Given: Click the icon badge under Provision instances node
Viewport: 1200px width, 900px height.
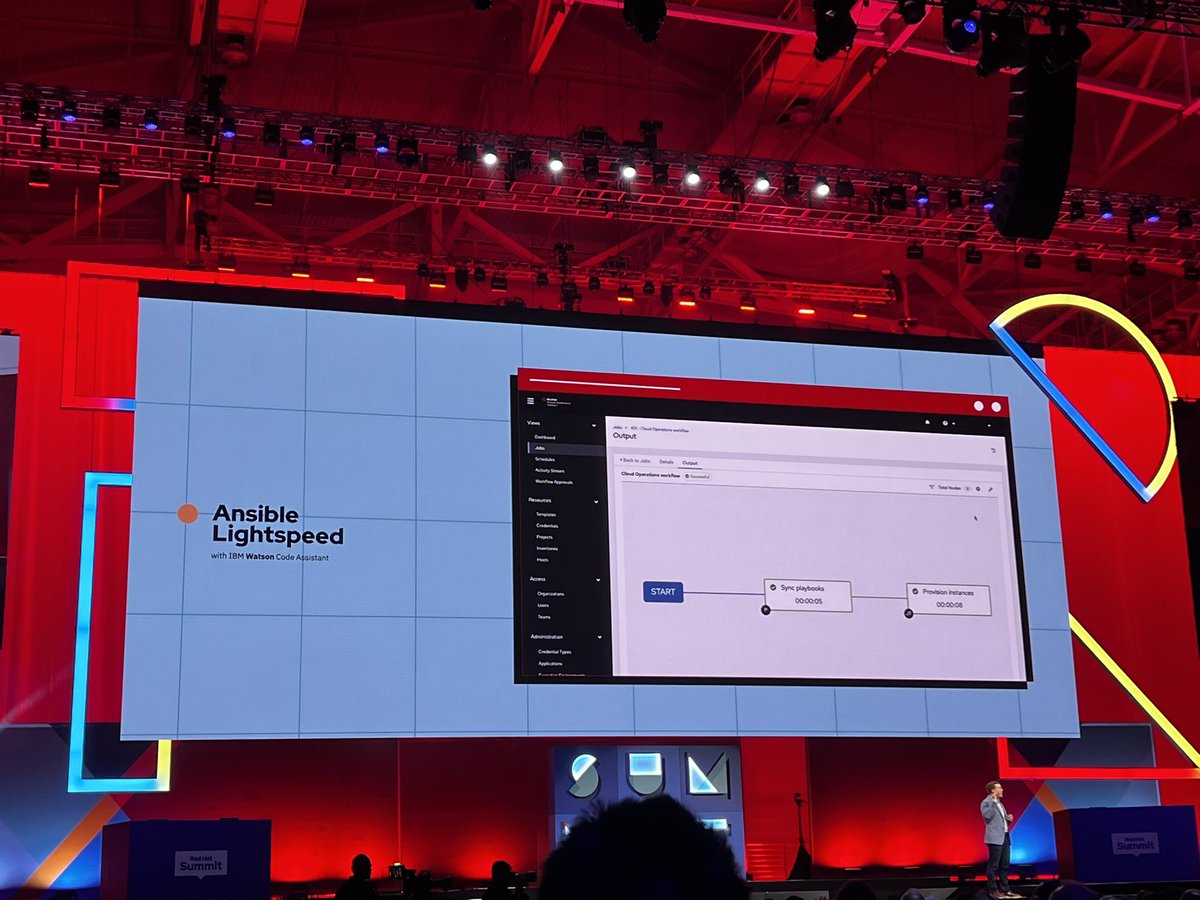Looking at the screenshot, I should point(909,613).
